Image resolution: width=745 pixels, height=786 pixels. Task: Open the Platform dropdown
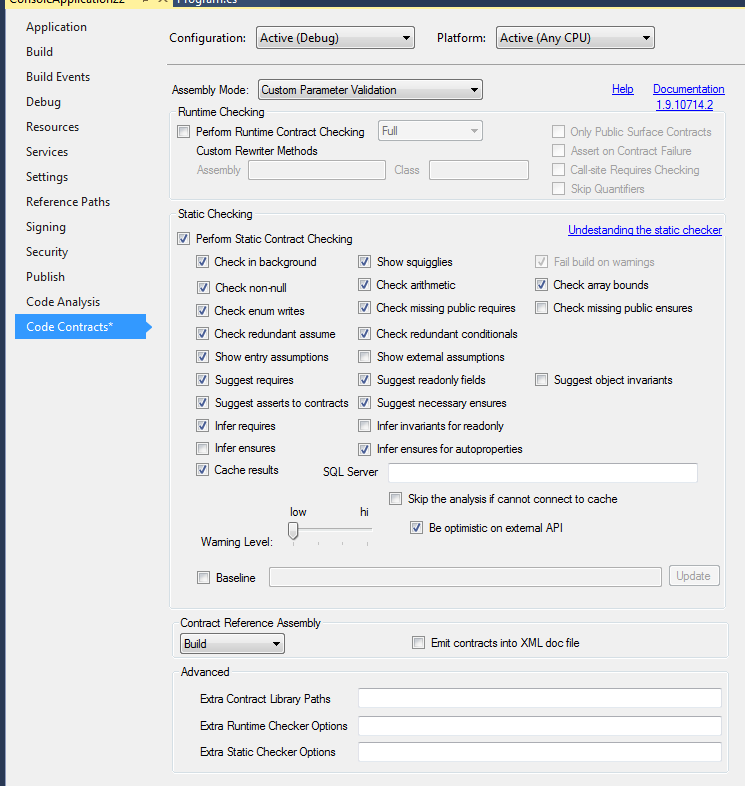[x=575, y=38]
